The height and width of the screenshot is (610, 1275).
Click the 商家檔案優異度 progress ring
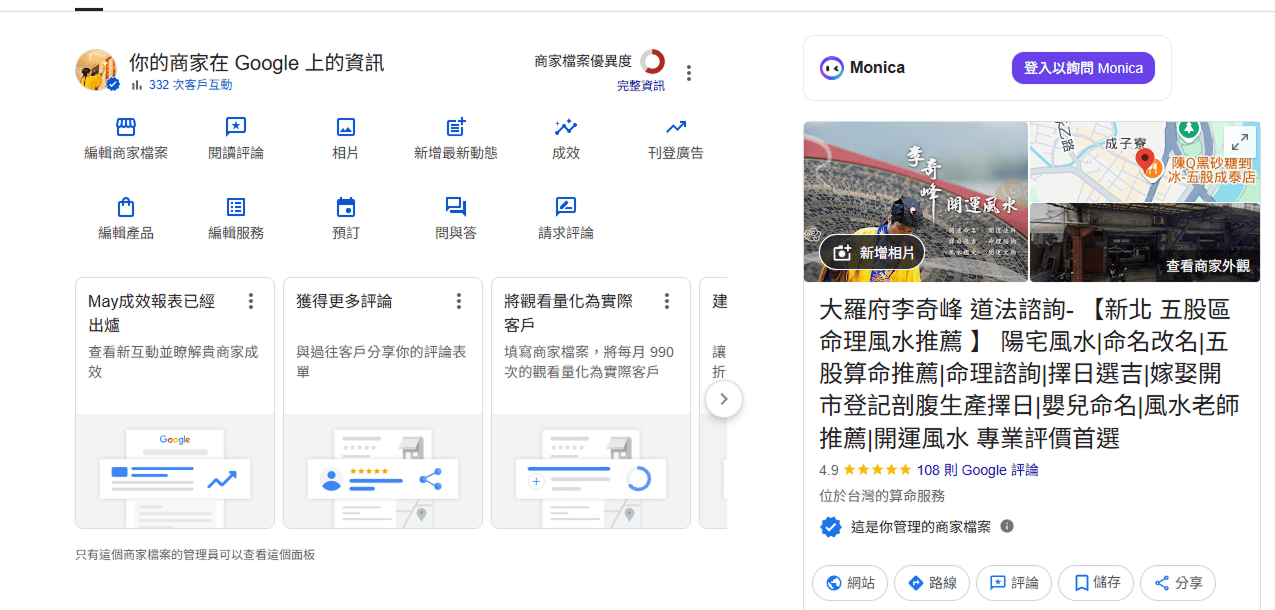[x=652, y=61]
